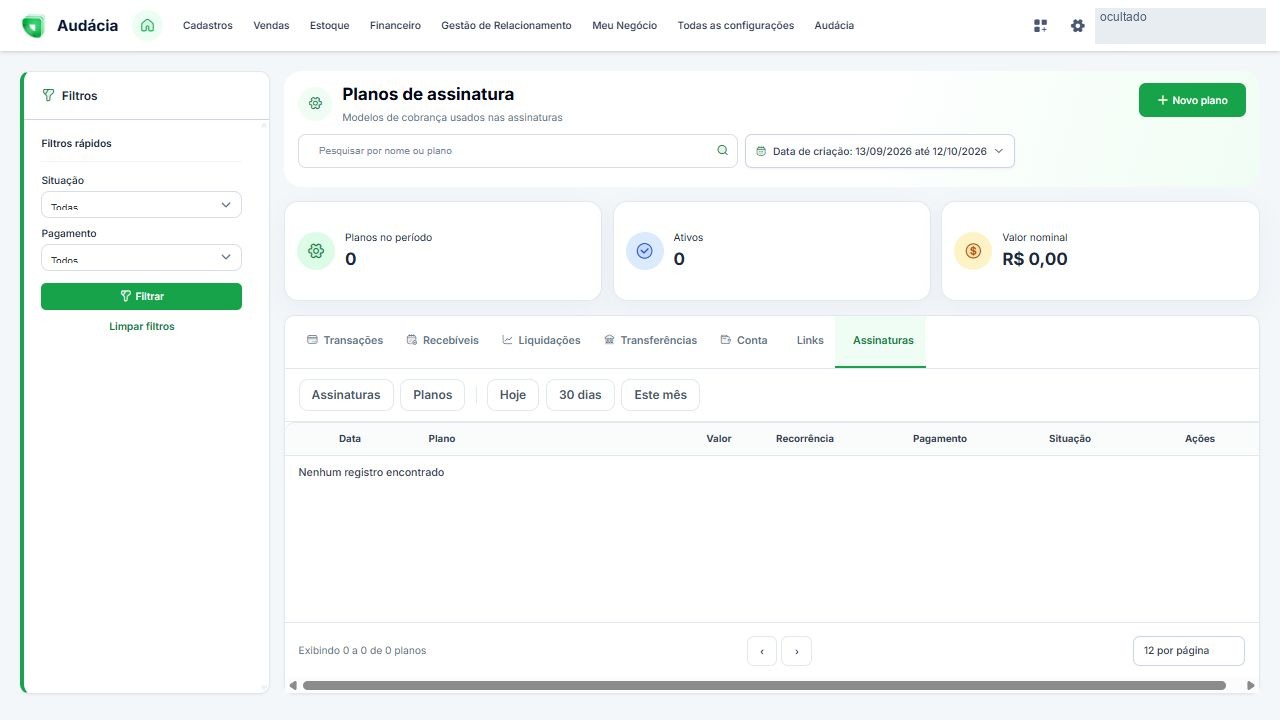Focus the Pesquisar por nome ou plano field
The width and height of the screenshot is (1280, 720).
click(x=518, y=151)
